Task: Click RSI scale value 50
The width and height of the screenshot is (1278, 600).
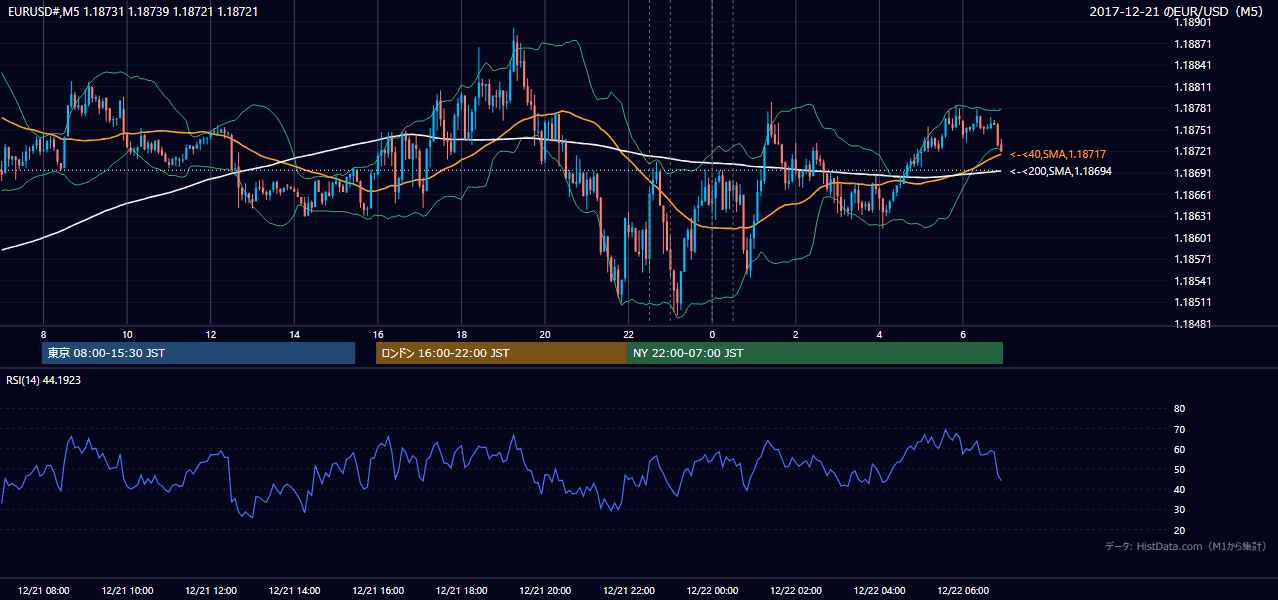Action: (x=1179, y=469)
